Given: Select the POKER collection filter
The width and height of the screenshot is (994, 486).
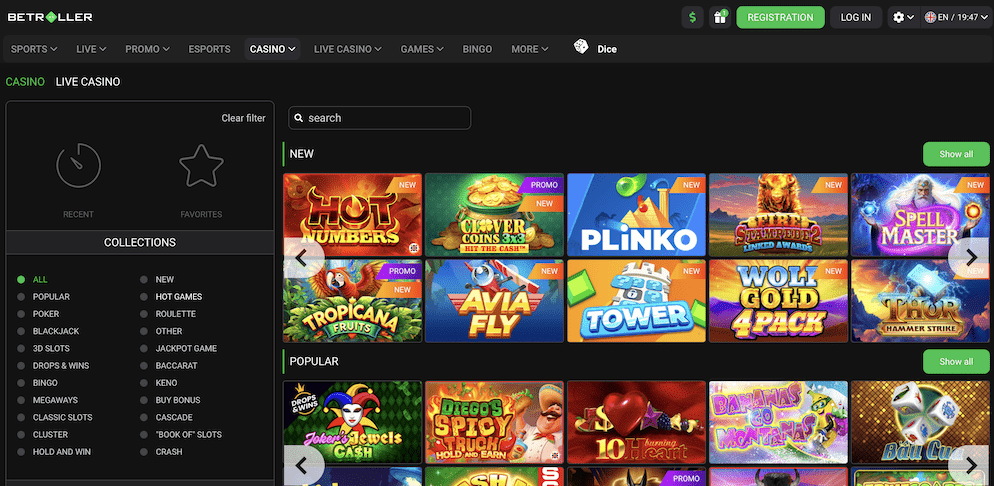Looking at the screenshot, I should pyautogui.click(x=38, y=314).
